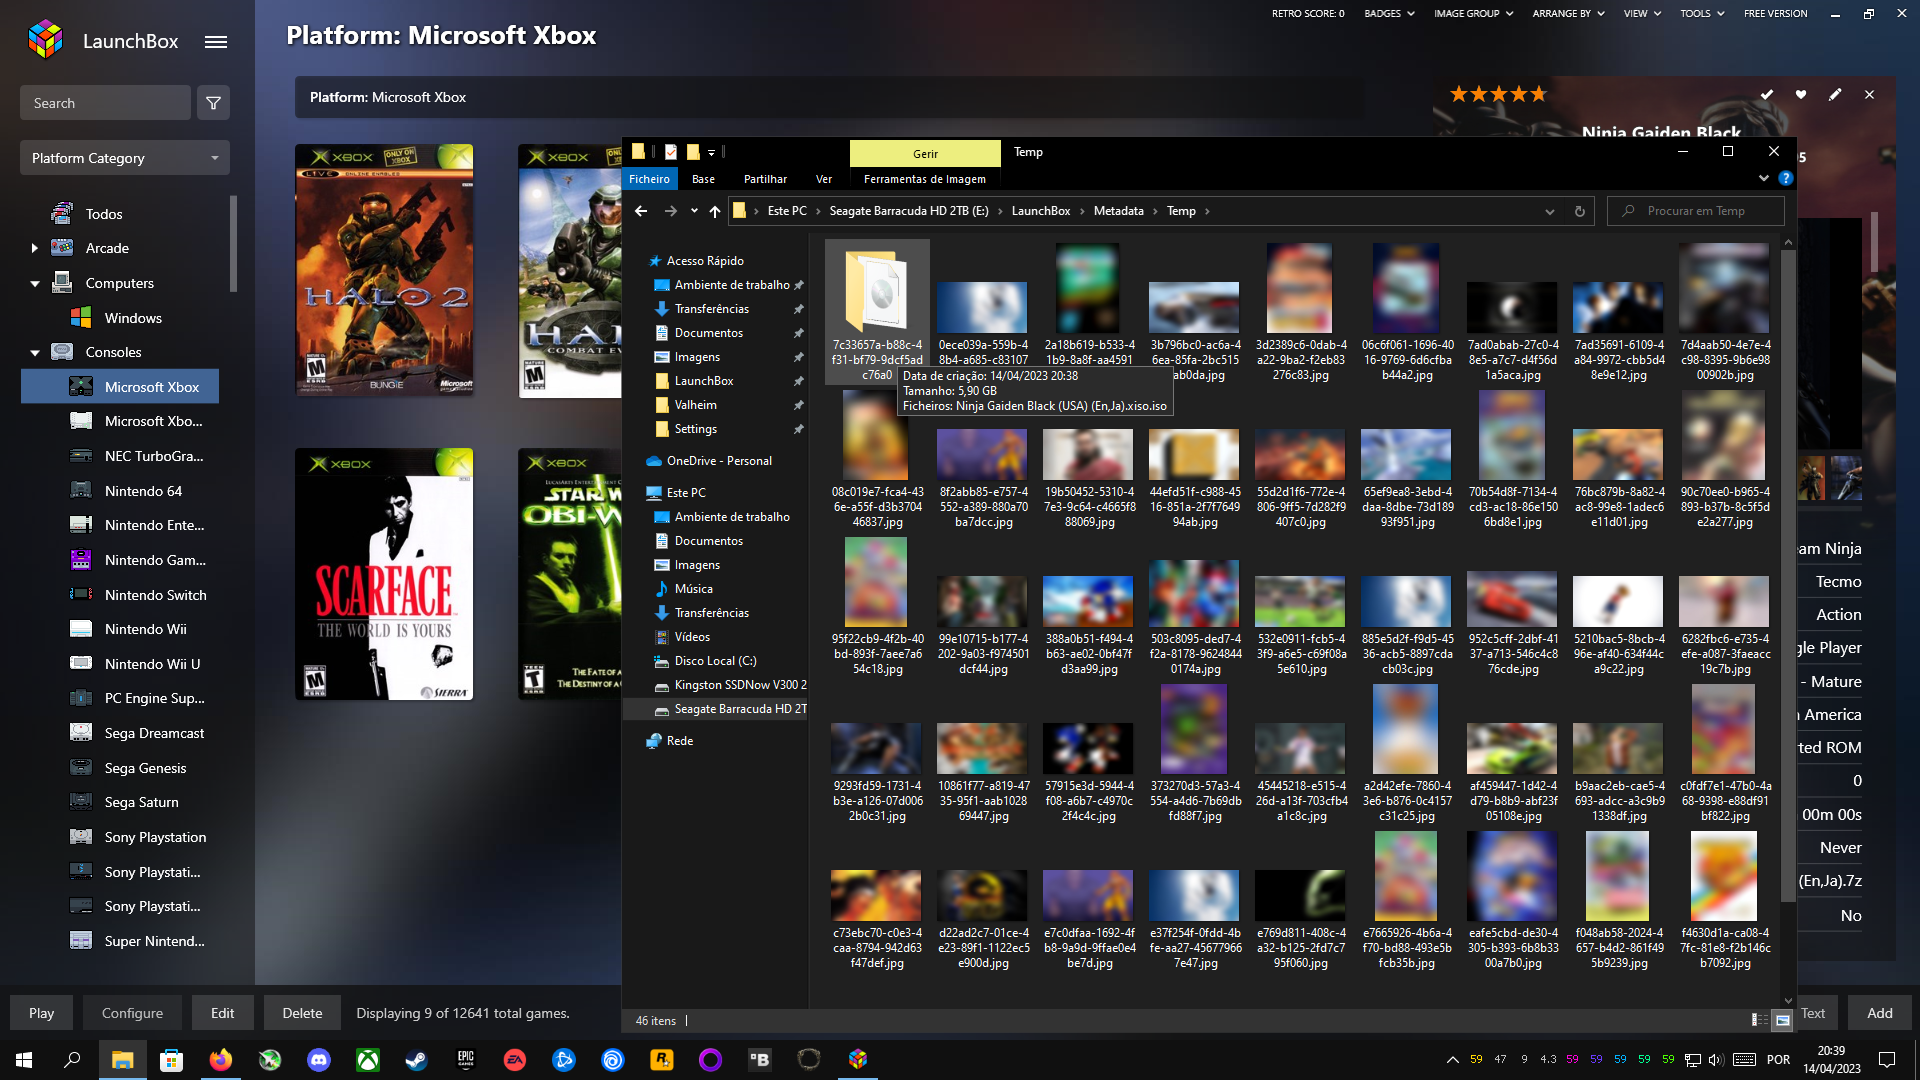Click the Add button
1922x1080 pixels.
click(1880, 1013)
